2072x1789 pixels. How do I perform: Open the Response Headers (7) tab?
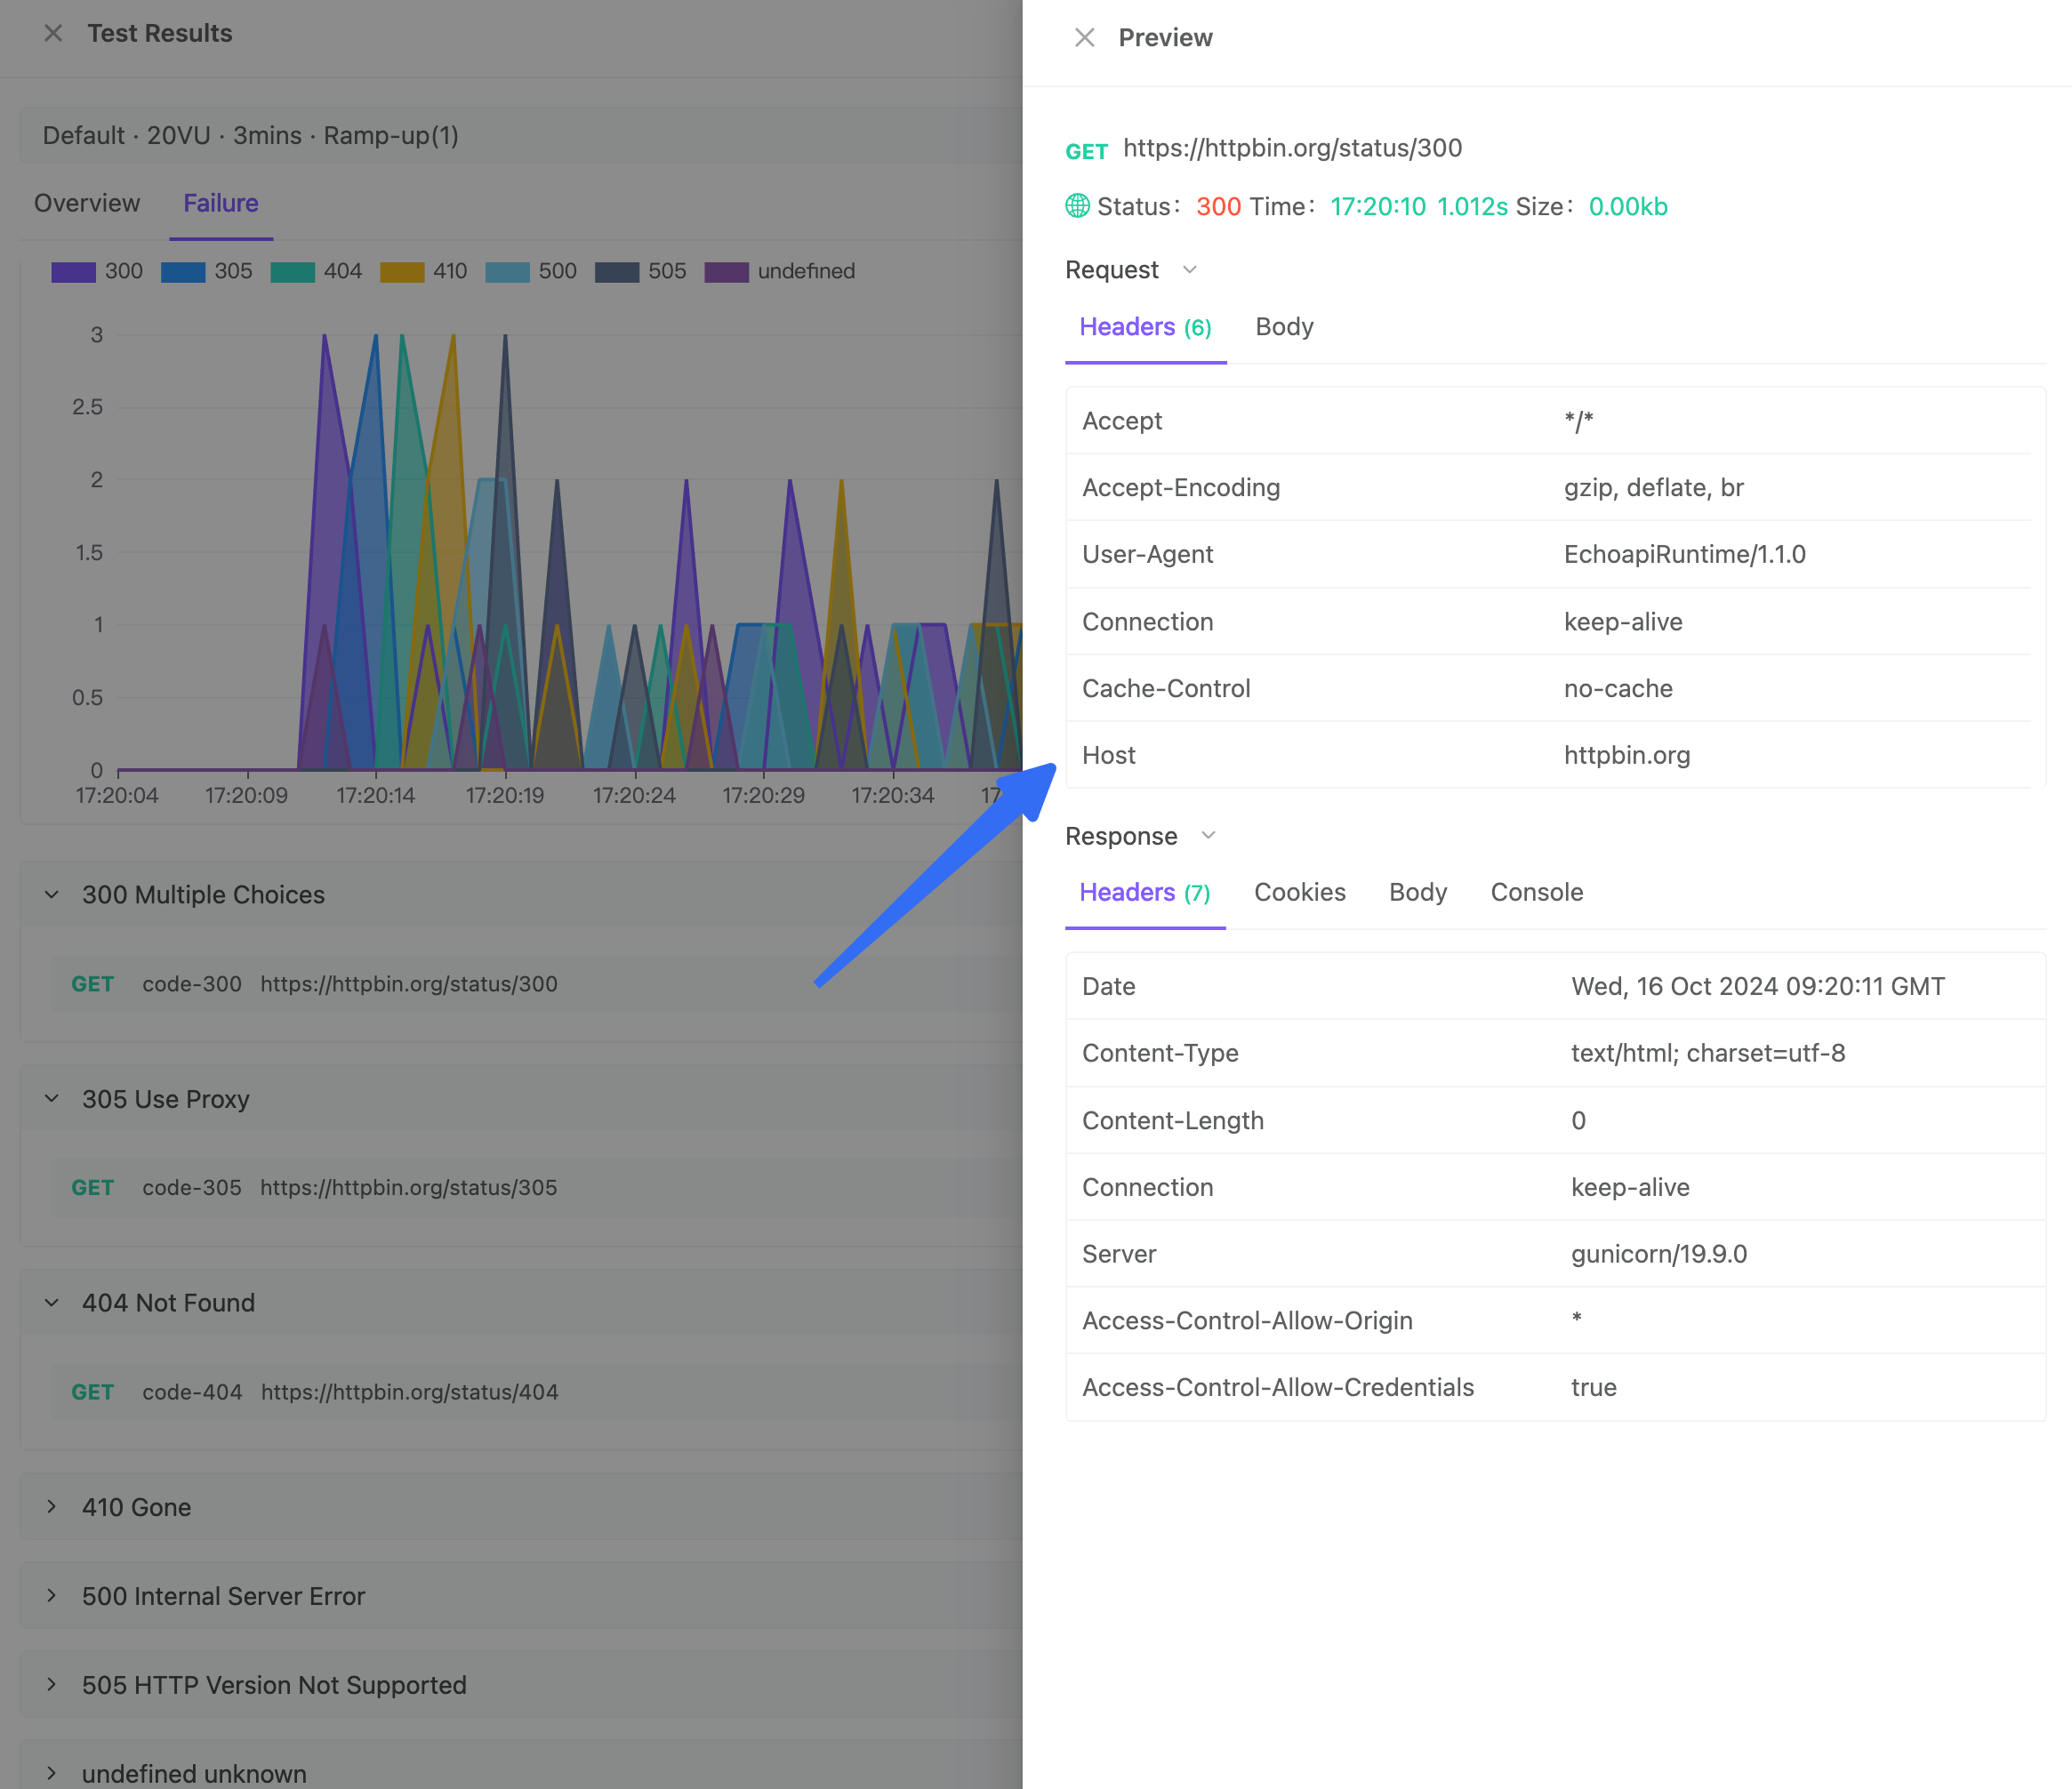[x=1146, y=892]
